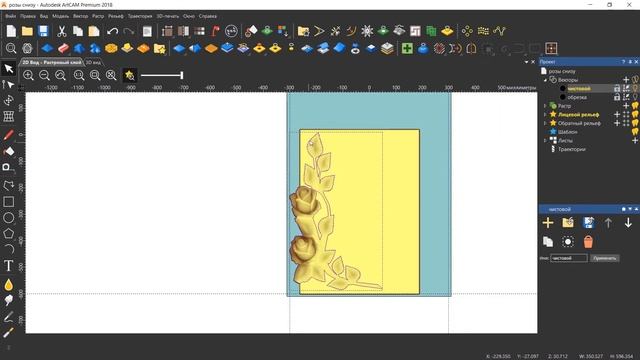Toggle Растр layers visibility bulb
The image size is (640, 360).
point(635,106)
